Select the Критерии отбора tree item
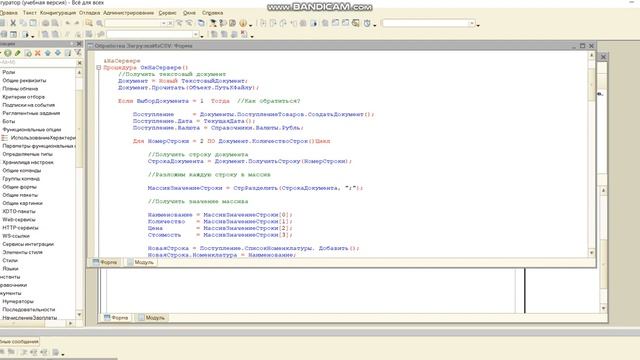Screen dimensions: 640x360 pyautogui.click(x=23, y=97)
